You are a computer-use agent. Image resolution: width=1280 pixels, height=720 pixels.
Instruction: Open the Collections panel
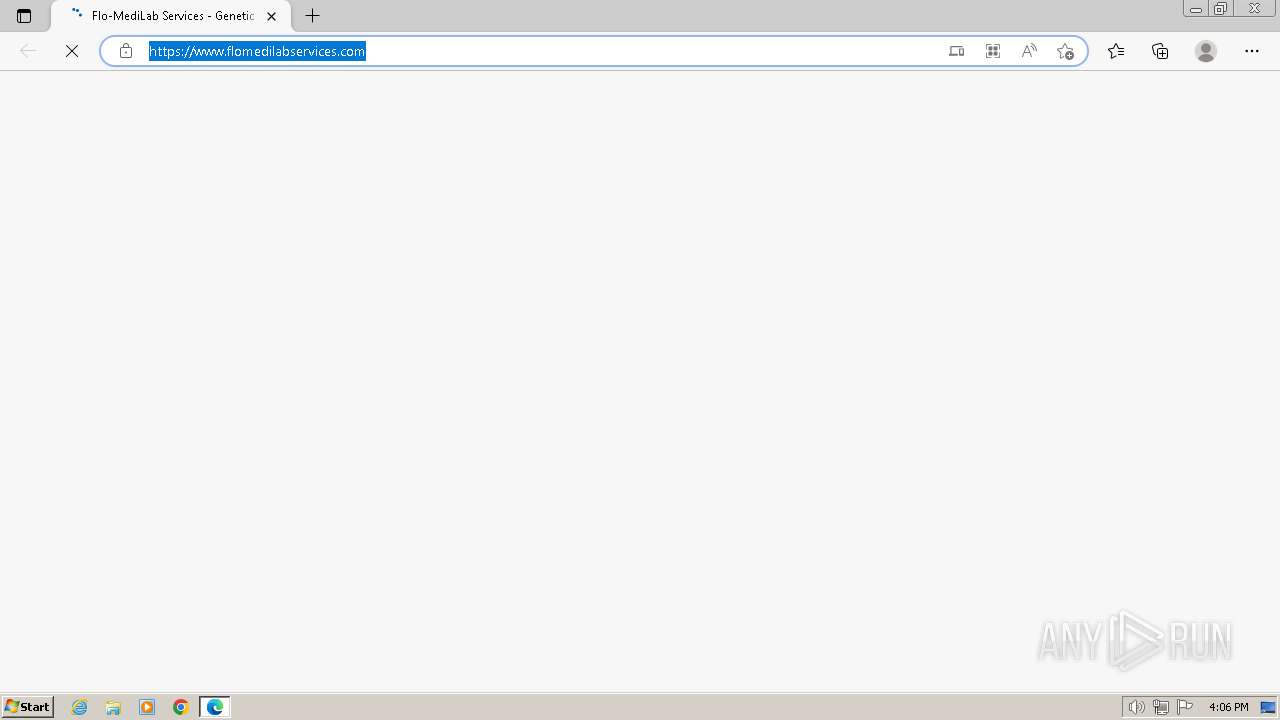tap(1160, 51)
